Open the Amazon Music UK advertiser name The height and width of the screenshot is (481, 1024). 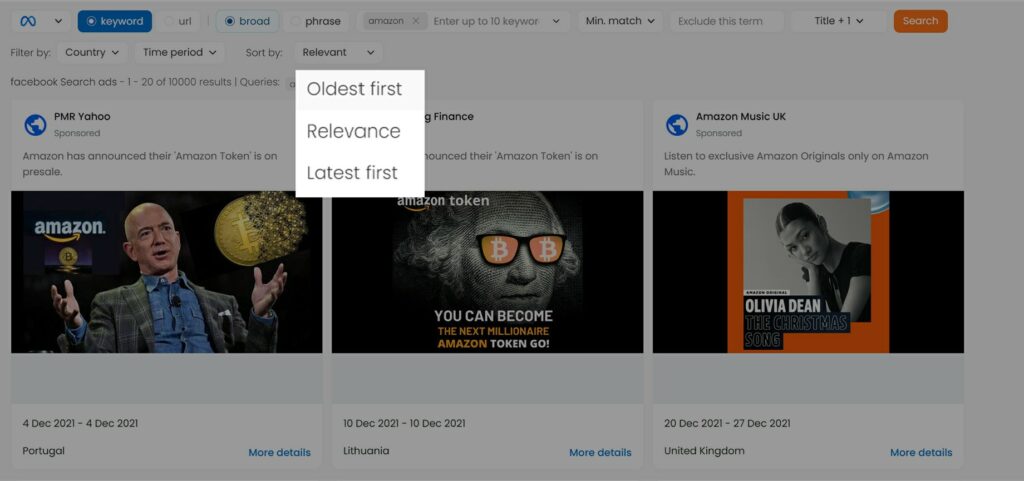pyautogui.click(x=741, y=117)
